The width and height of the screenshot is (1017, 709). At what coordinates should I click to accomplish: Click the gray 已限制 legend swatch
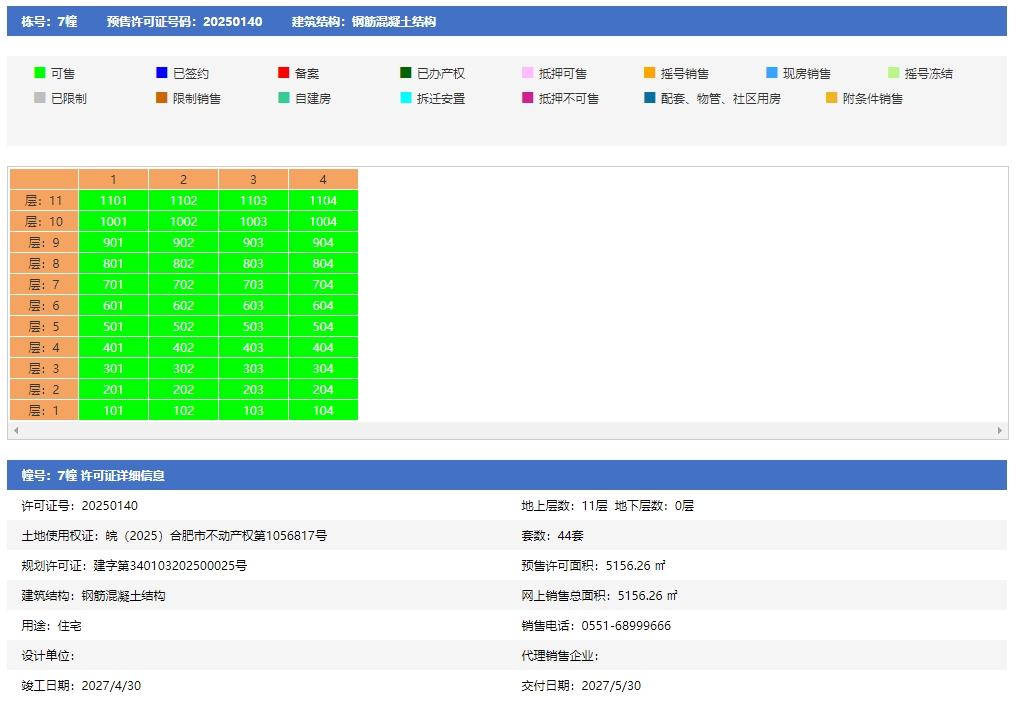[x=40, y=97]
